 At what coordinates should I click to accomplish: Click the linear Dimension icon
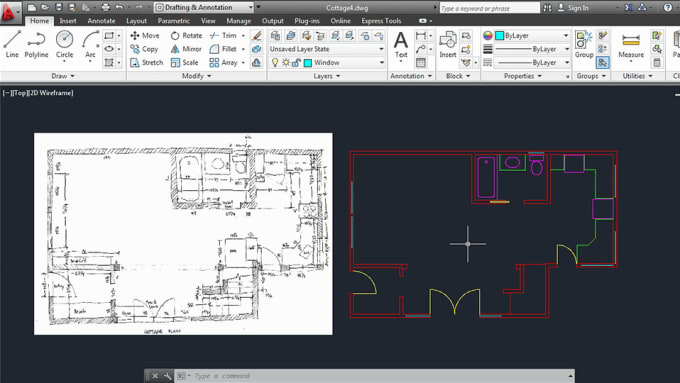click(420, 36)
